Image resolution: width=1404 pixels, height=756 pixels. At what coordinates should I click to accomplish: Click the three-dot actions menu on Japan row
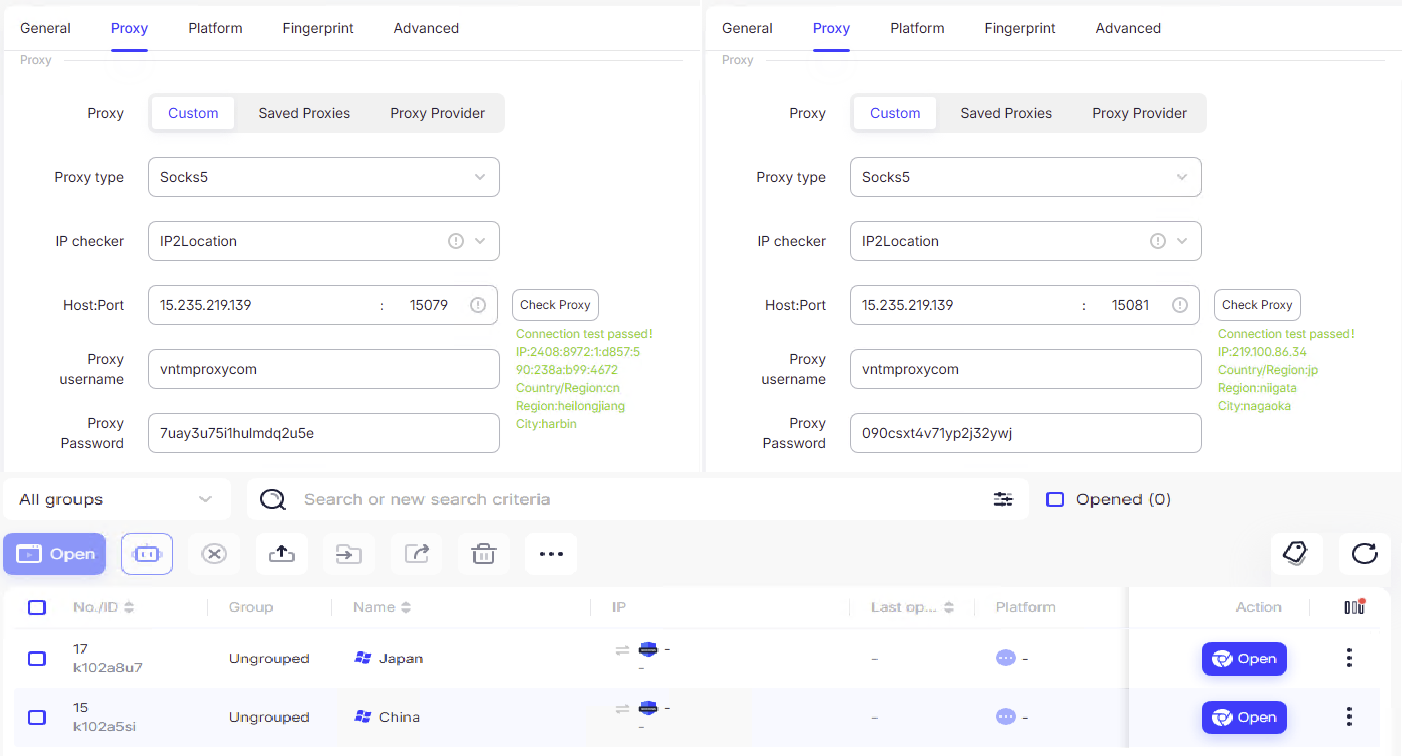click(x=1349, y=658)
